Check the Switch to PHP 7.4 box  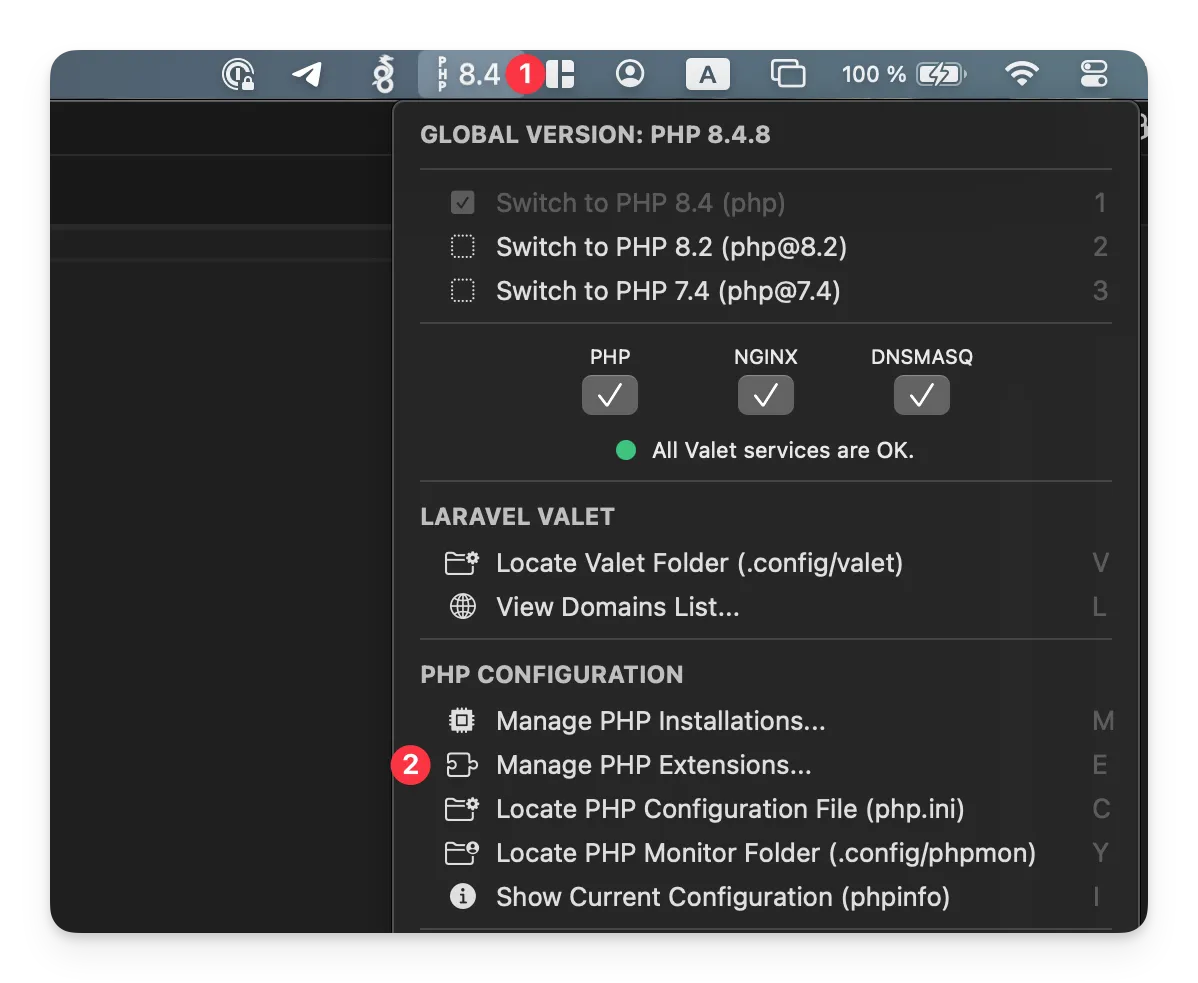point(462,291)
